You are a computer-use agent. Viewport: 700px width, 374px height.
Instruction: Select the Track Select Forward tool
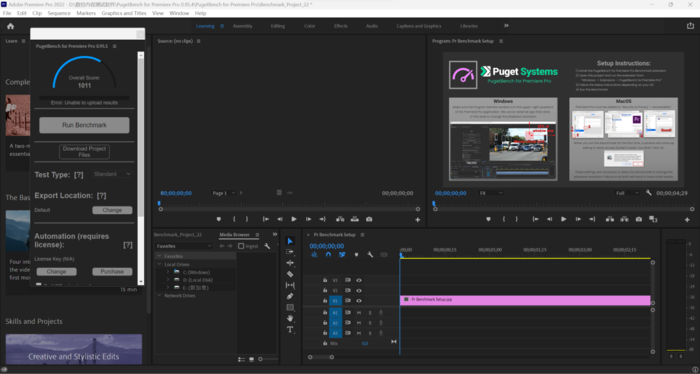(x=290, y=252)
